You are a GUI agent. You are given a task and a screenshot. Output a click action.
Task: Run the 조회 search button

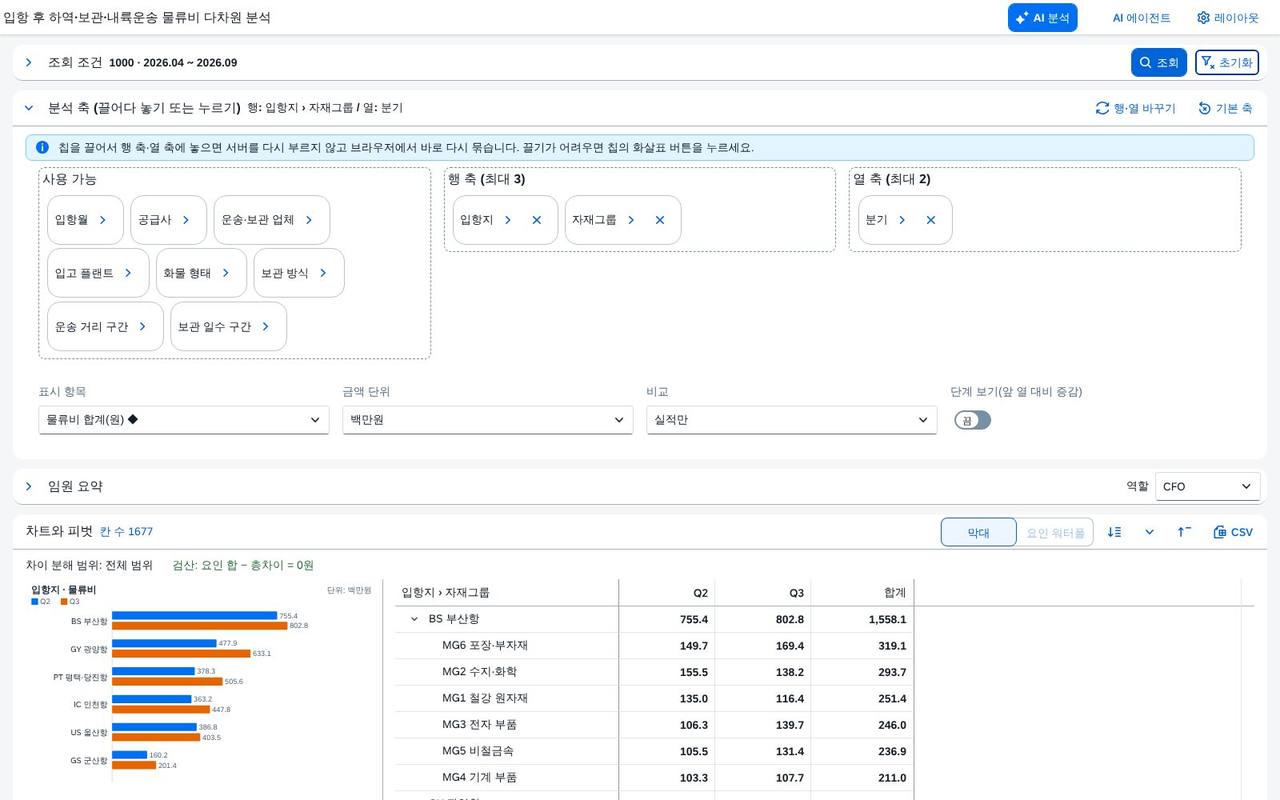click(x=1159, y=62)
